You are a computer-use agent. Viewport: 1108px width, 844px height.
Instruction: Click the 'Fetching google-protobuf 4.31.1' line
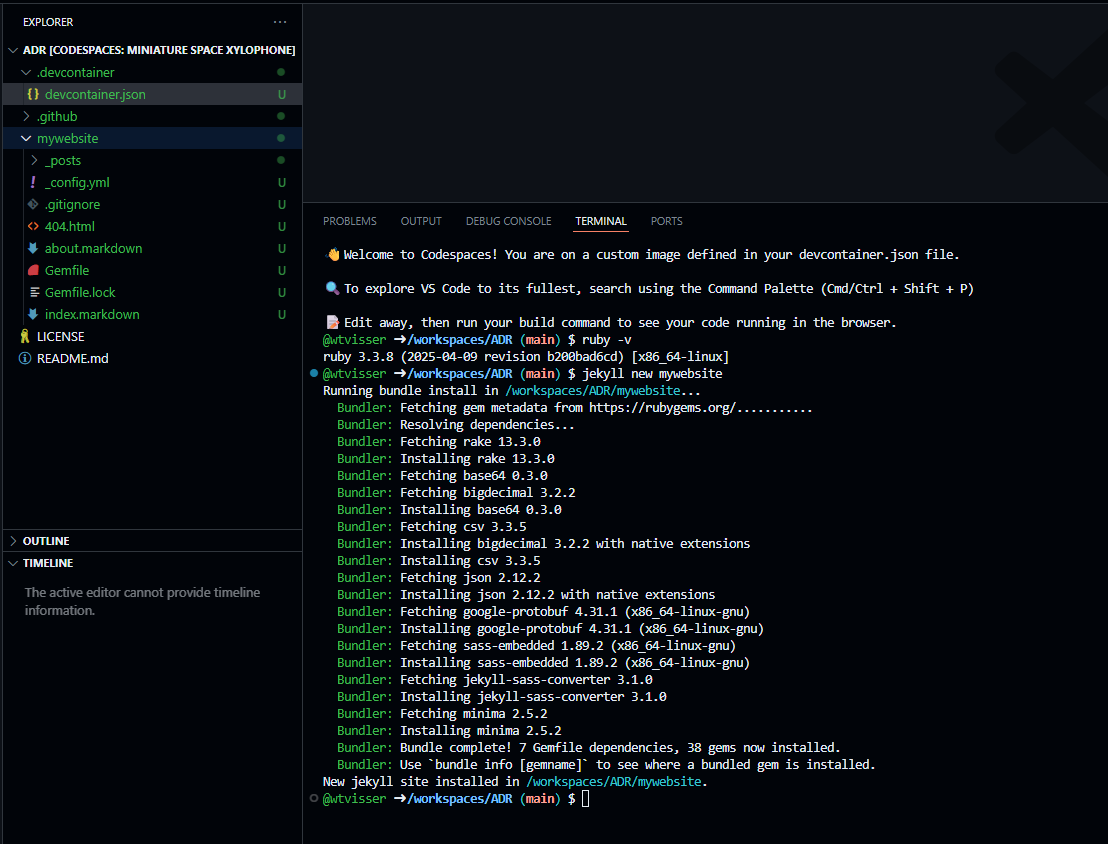pyautogui.click(x=543, y=611)
